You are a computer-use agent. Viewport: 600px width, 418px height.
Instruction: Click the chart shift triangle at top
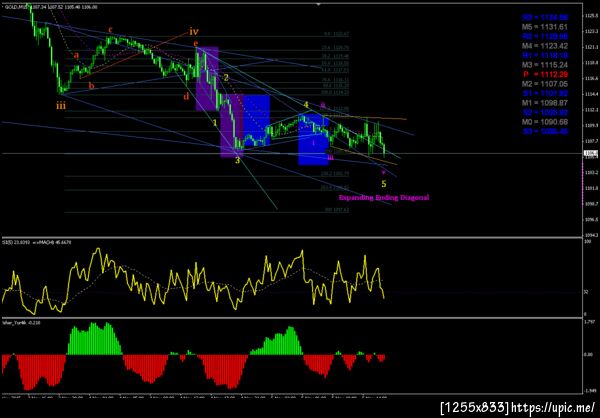point(318,4)
